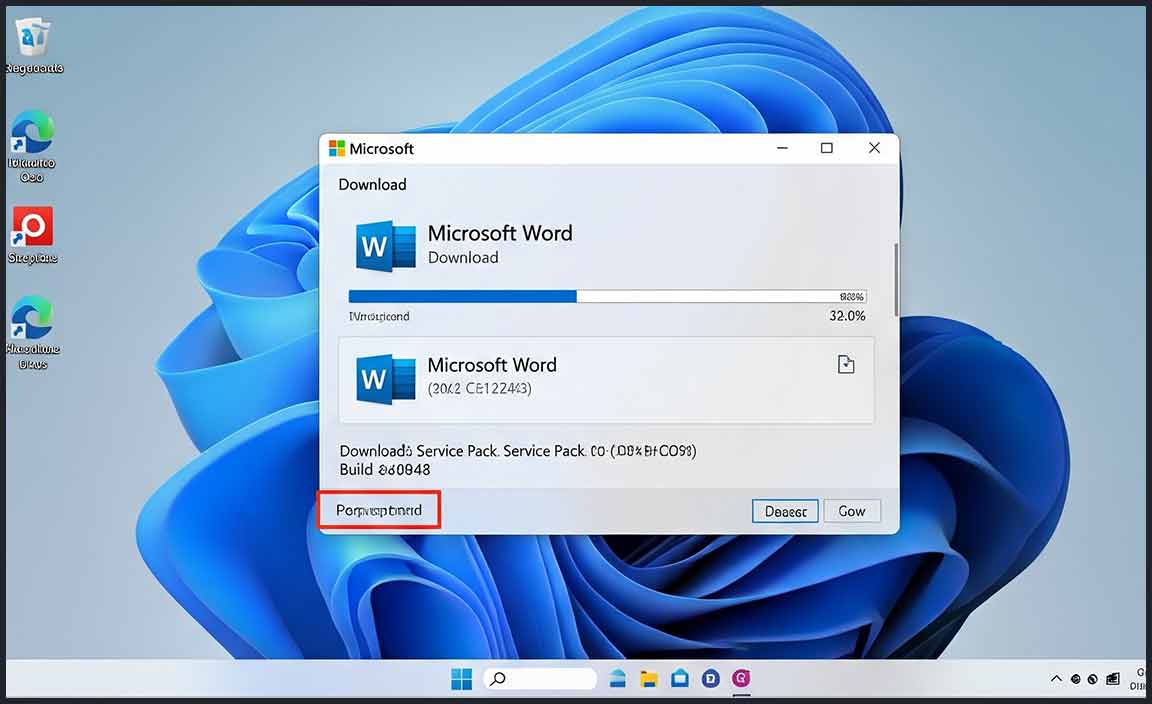
Task: Open the Recycle Bin desktop icon
Action: (33, 40)
